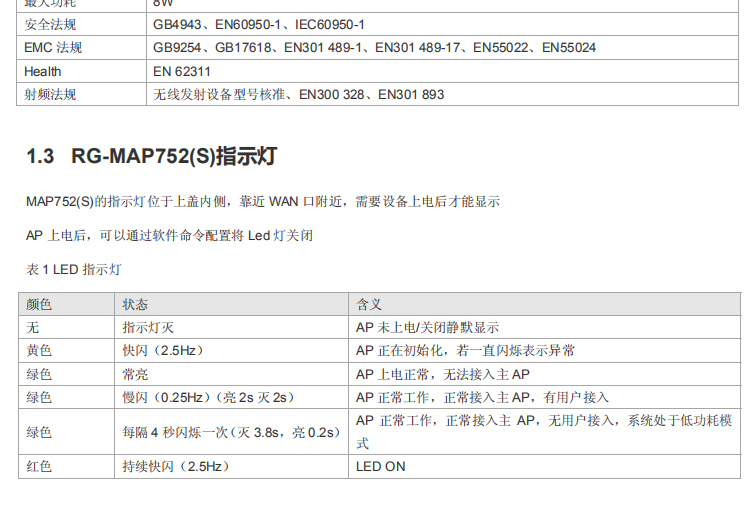Click the "Health" row label
This screenshot has width=750, height=509.
[x=81, y=71]
